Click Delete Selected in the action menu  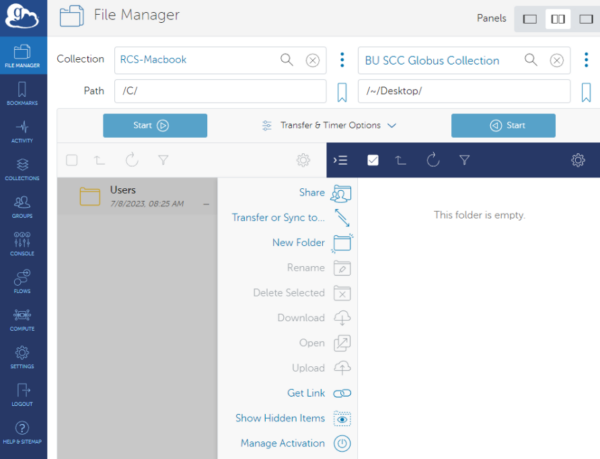[302, 293]
